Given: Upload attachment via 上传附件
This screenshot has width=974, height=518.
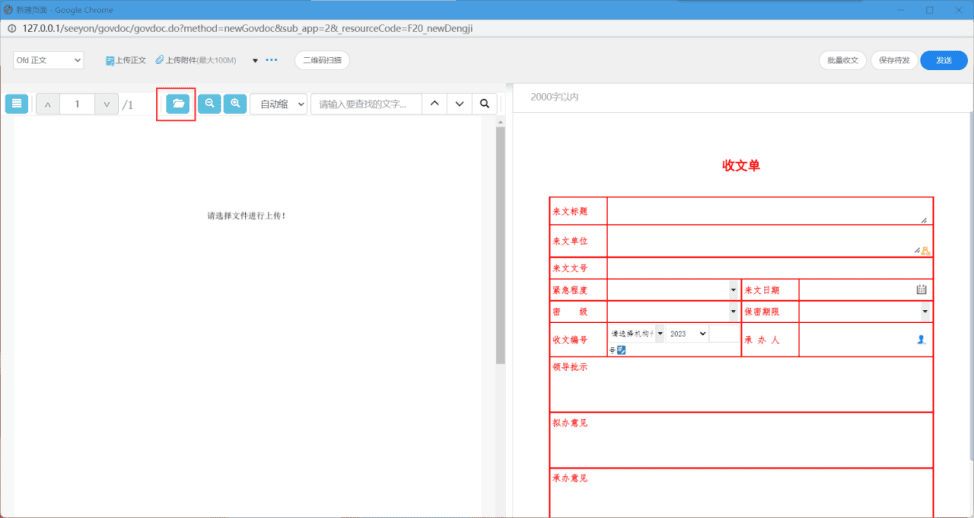Looking at the screenshot, I should coord(196,60).
